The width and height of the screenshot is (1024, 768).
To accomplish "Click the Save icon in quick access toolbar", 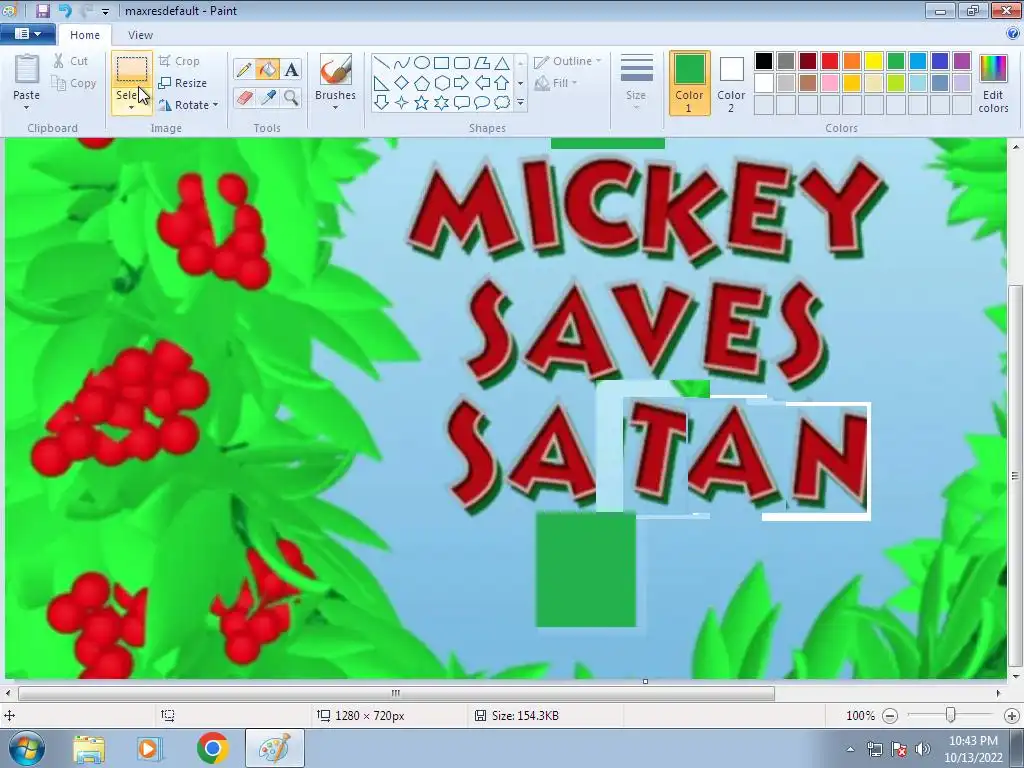I will click(42, 10).
